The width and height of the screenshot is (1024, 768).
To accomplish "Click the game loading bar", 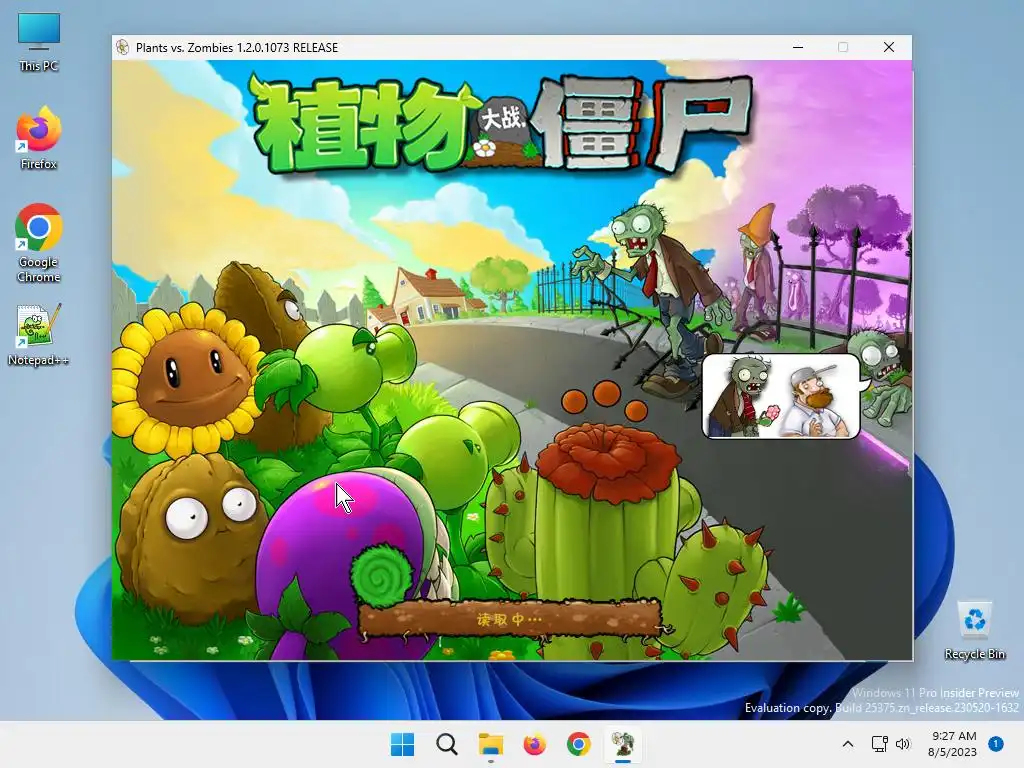I will (x=510, y=618).
